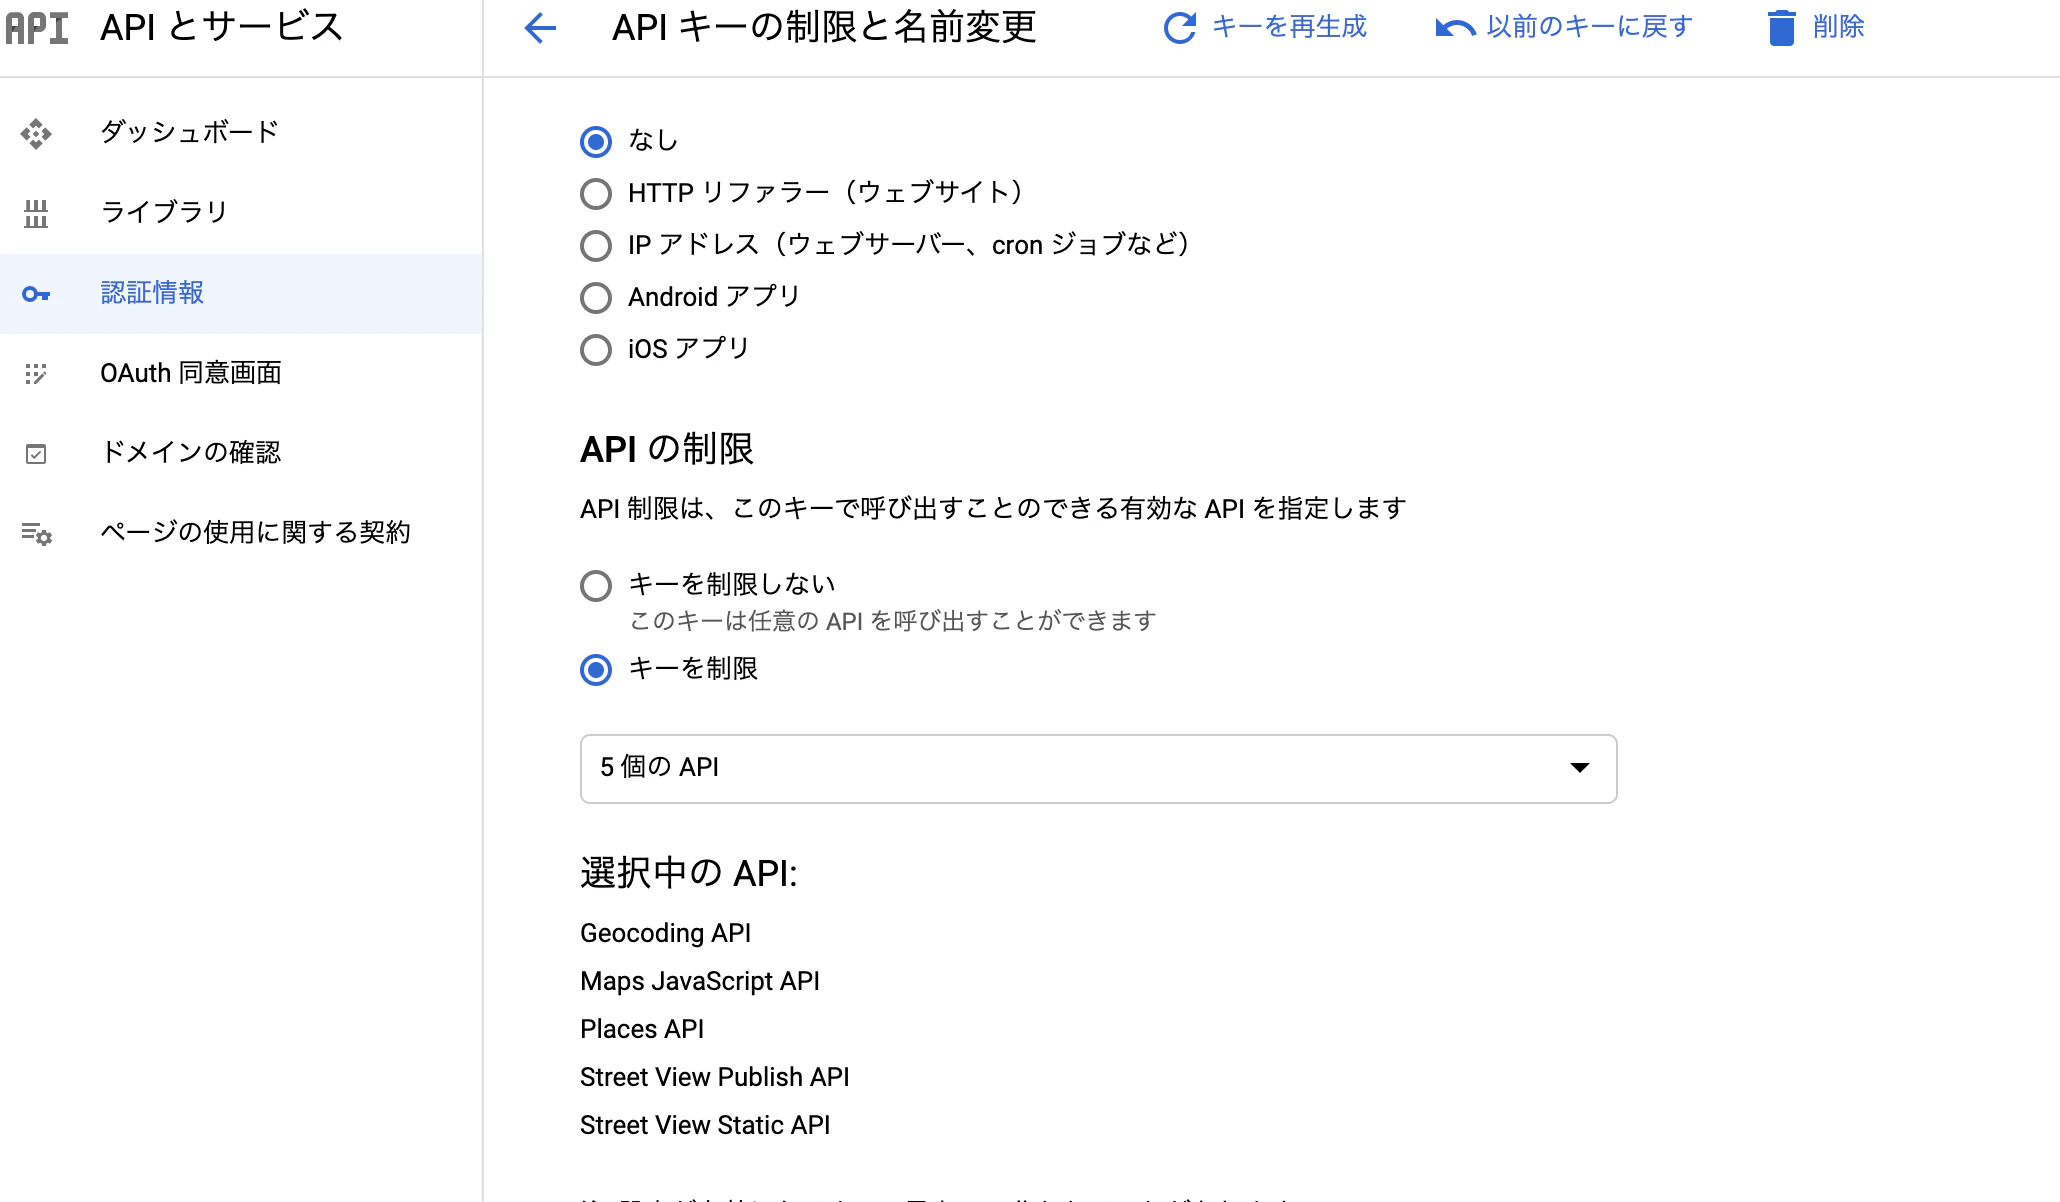Click the dropdown arrow of API selector
This screenshot has width=2060, height=1202.
click(x=1580, y=768)
